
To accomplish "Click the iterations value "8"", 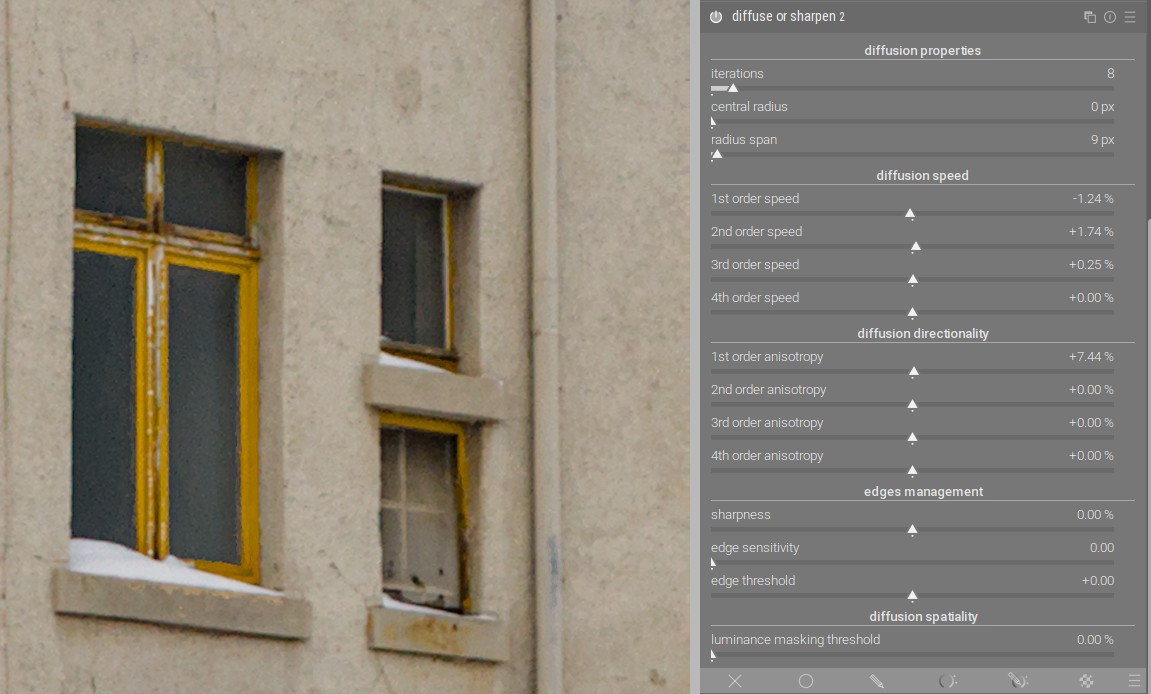I will pos(1111,73).
